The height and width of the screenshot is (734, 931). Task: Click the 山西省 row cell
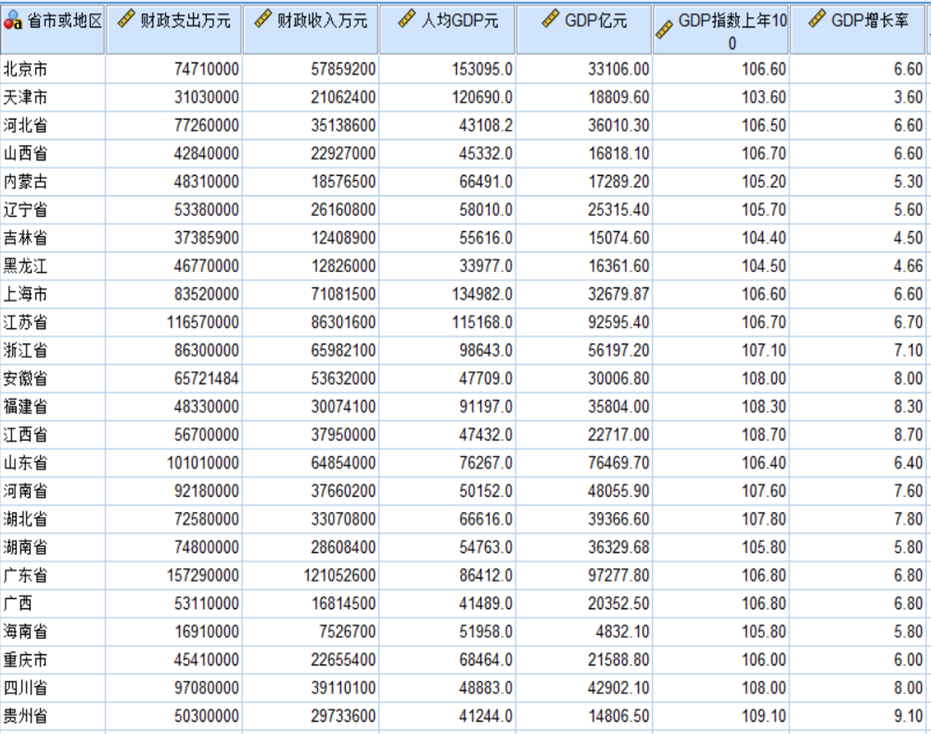(53, 154)
